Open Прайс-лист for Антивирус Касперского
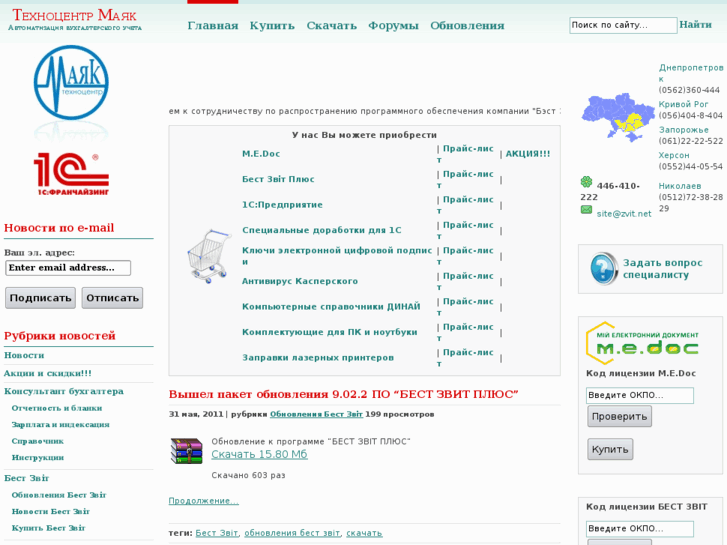727x545 pixels. coord(465,282)
